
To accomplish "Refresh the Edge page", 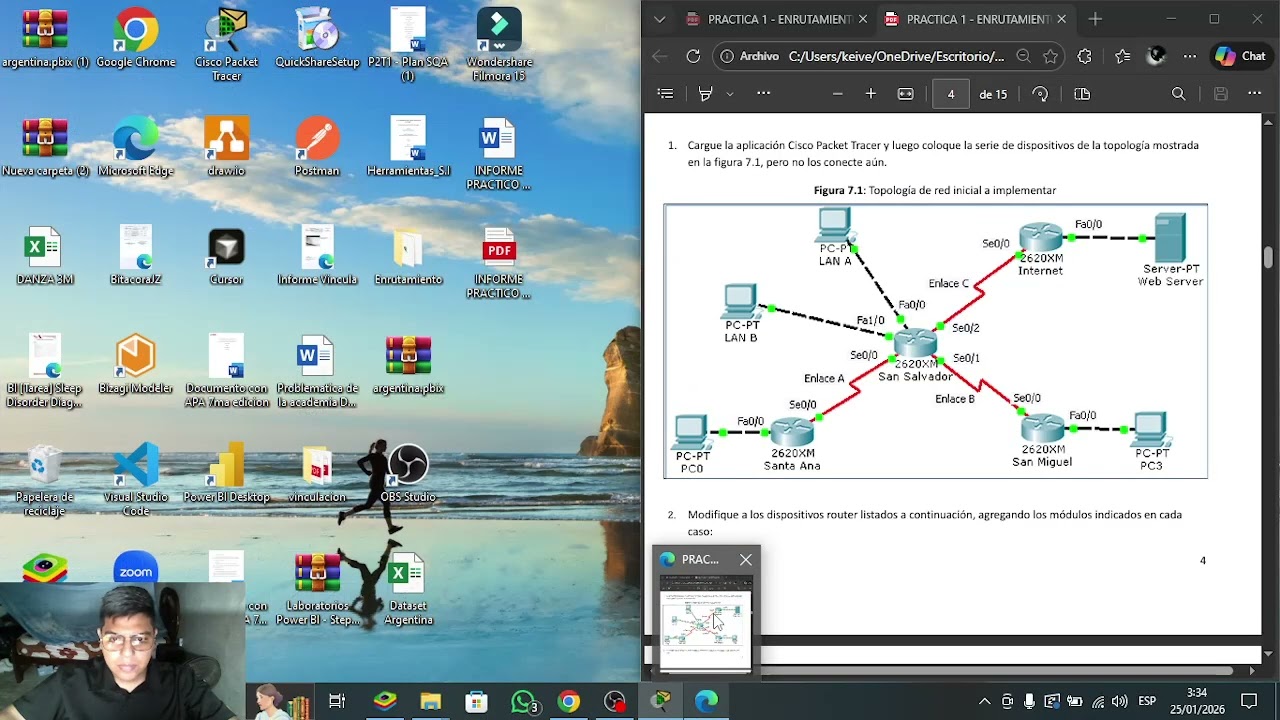I will click(x=693, y=57).
